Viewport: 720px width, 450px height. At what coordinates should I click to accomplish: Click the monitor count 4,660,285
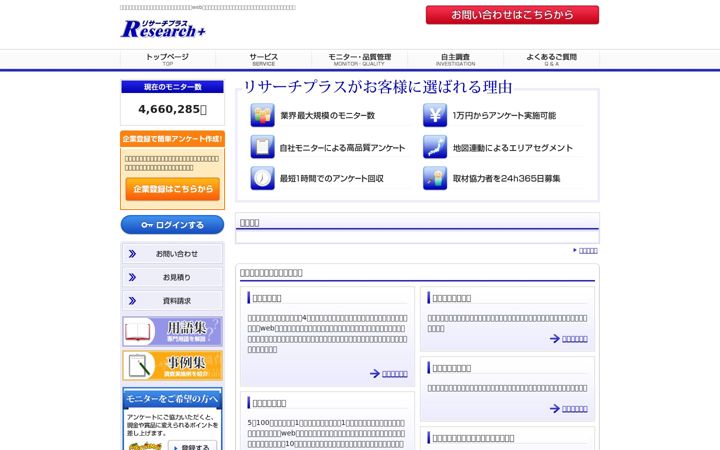pyautogui.click(x=172, y=109)
